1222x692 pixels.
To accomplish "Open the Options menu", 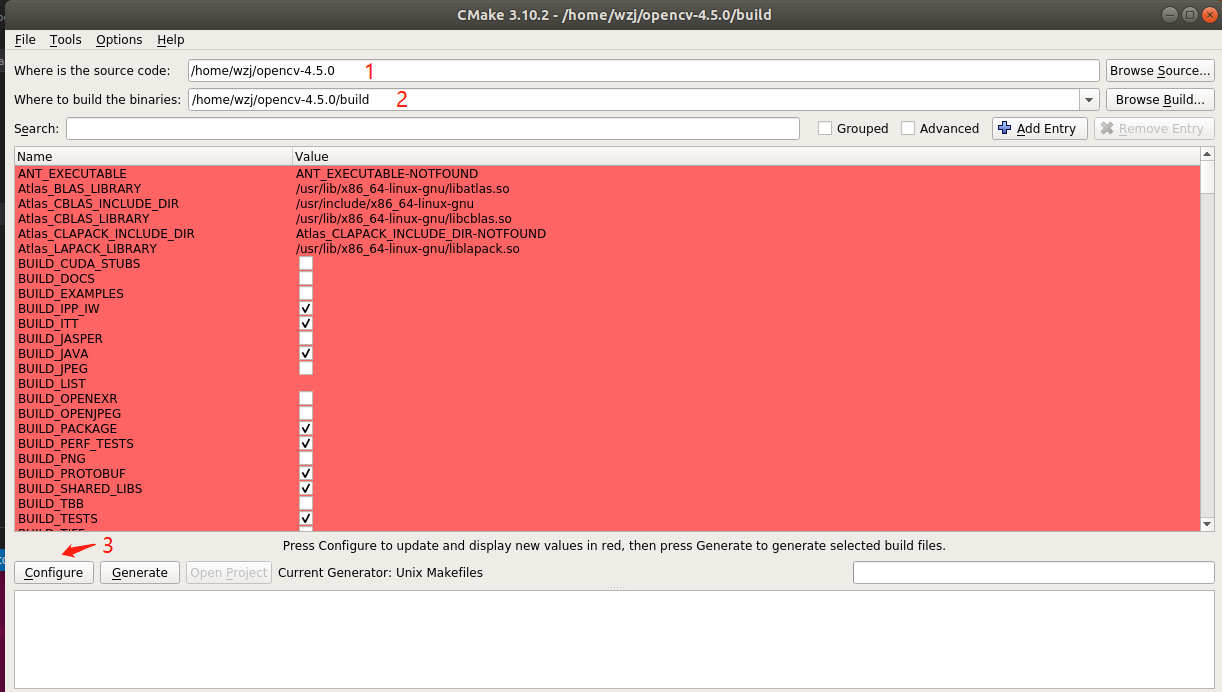I will pos(119,40).
